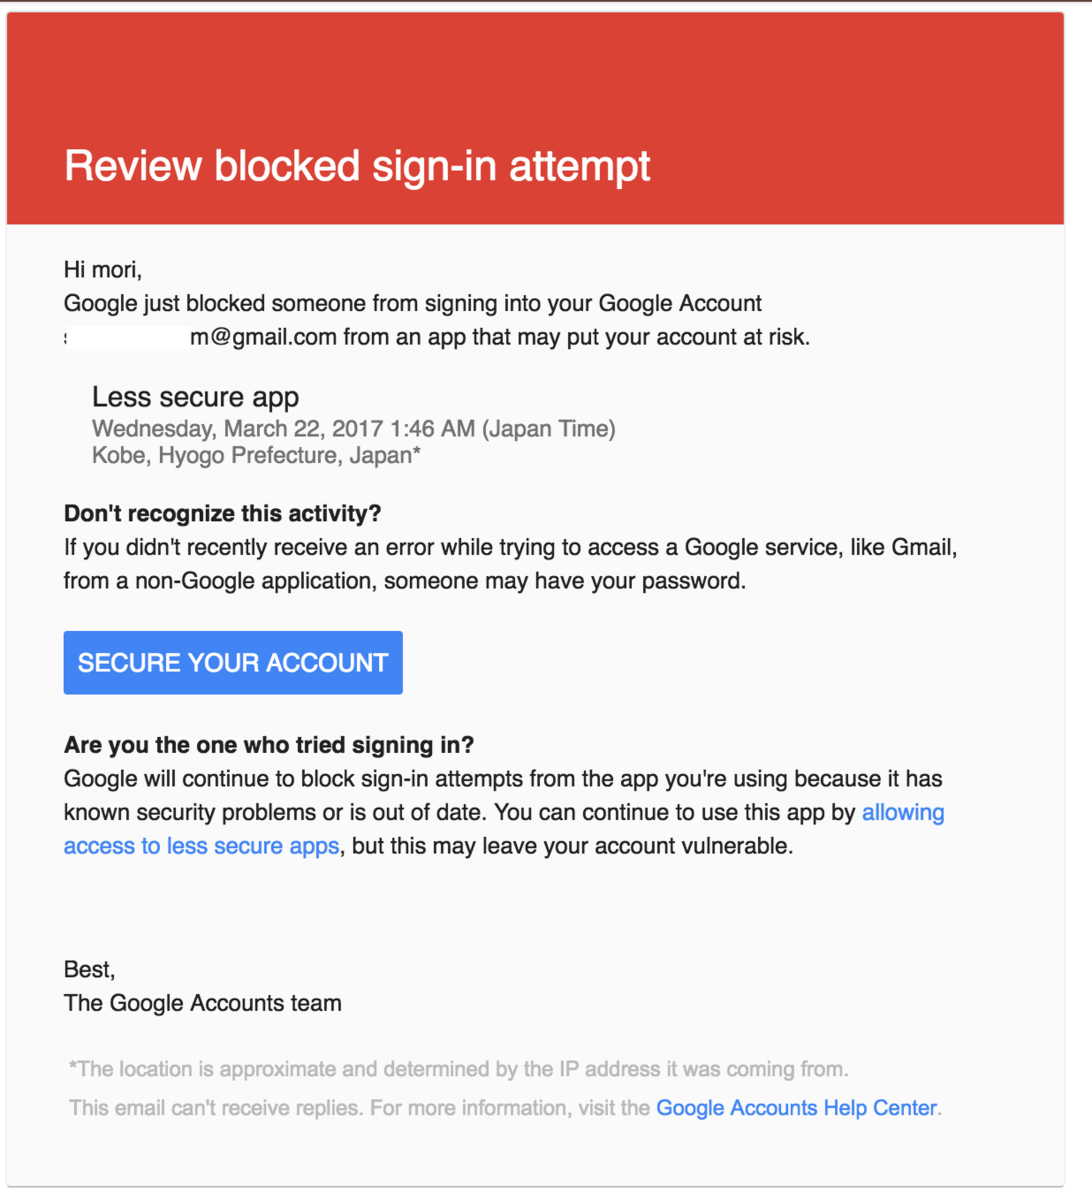Select the Less secure app heading

(196, 397)
